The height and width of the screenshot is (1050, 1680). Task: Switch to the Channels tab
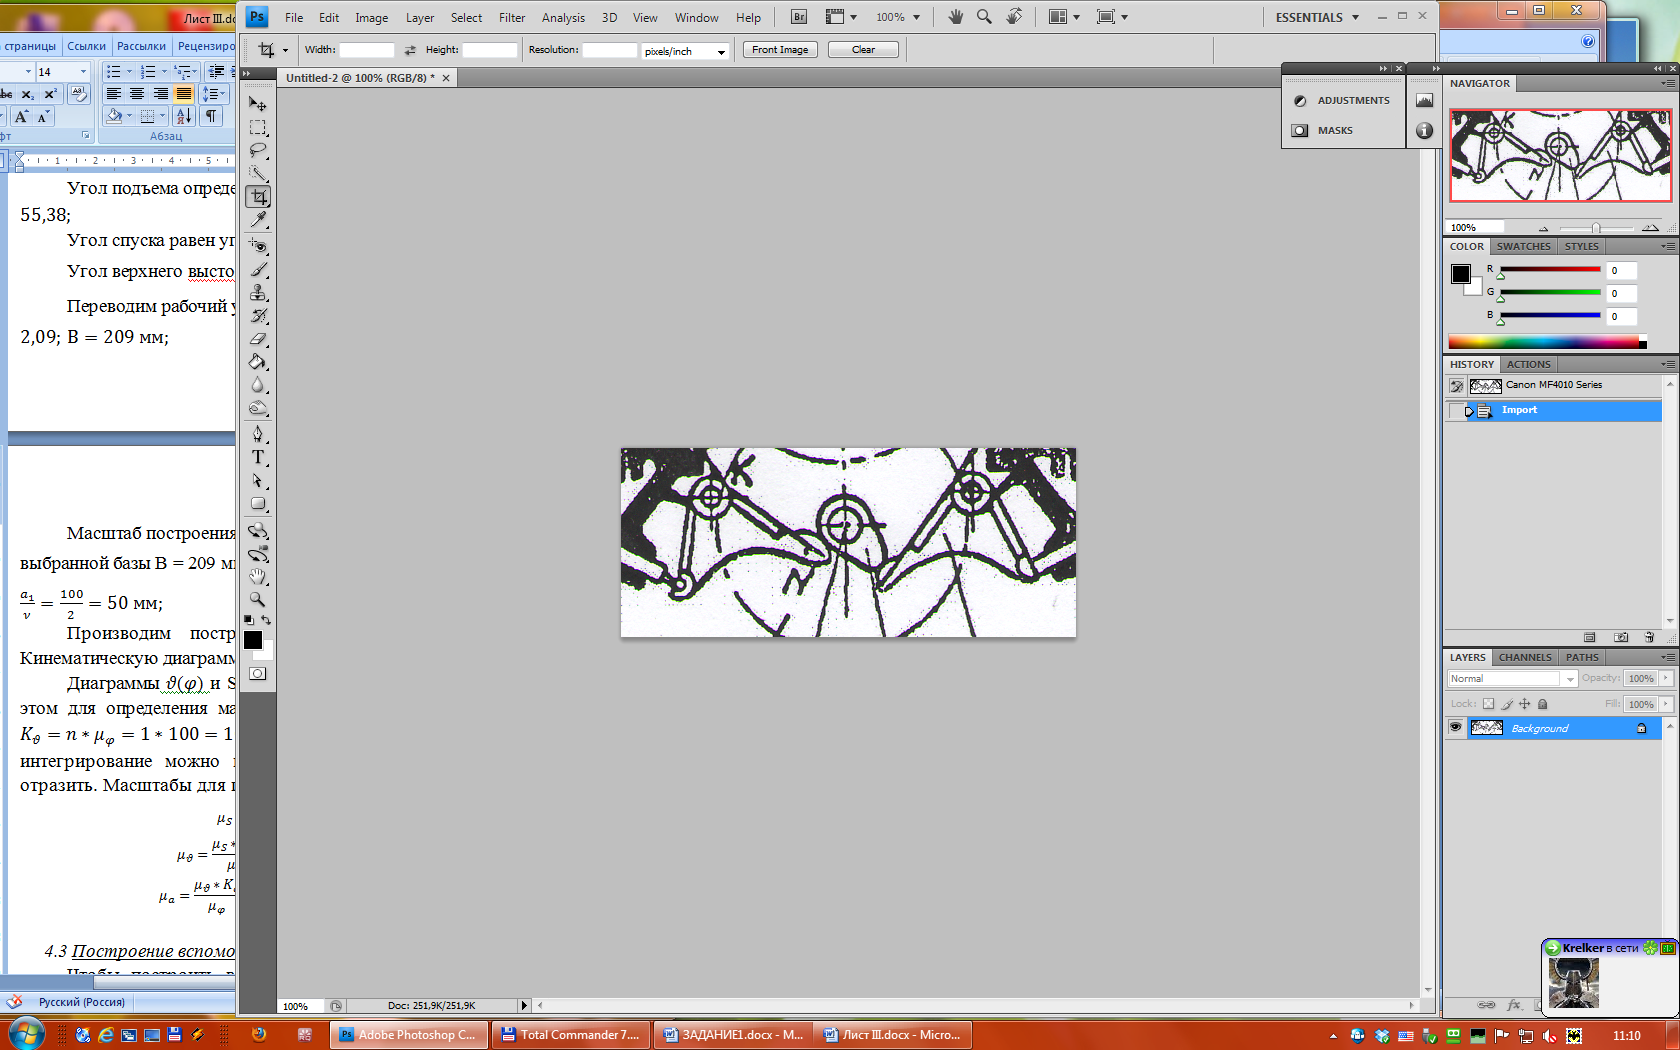[1525, 657]
